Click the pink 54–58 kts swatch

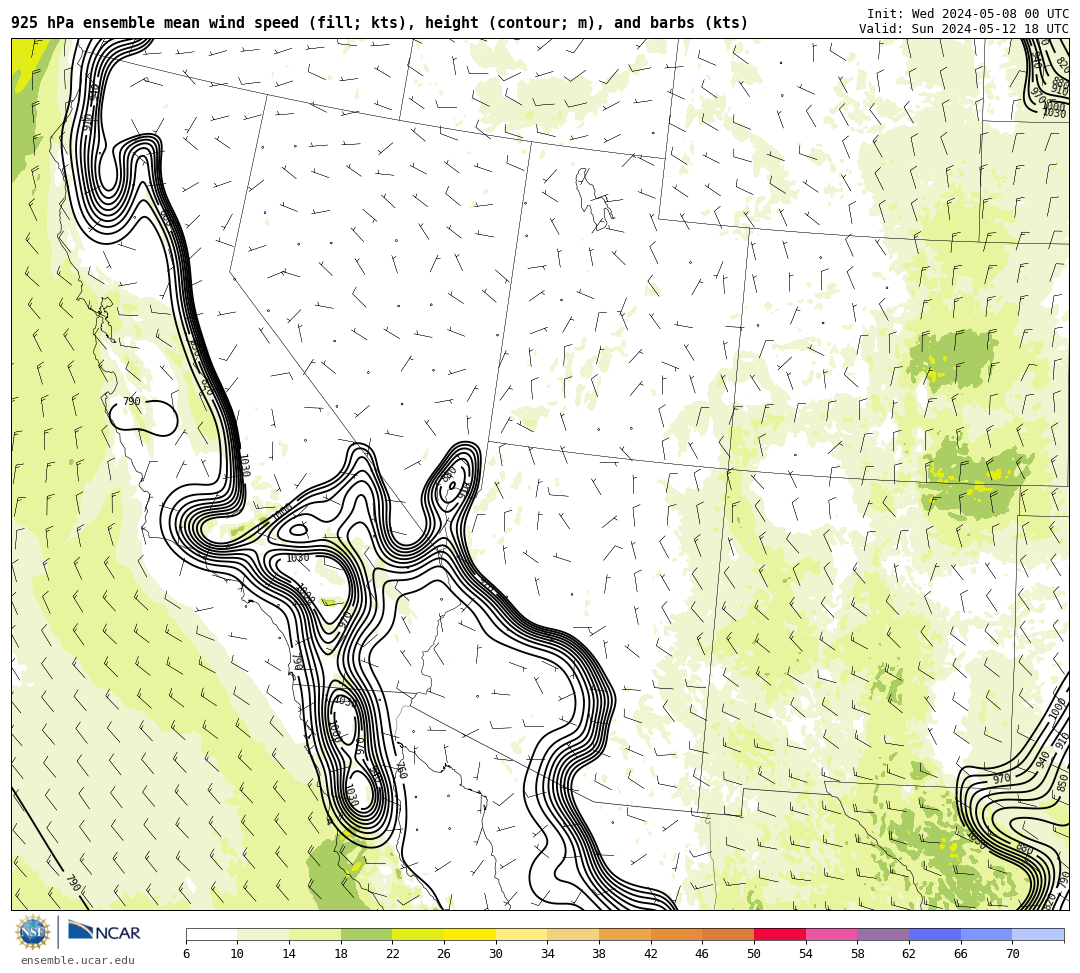831,934
